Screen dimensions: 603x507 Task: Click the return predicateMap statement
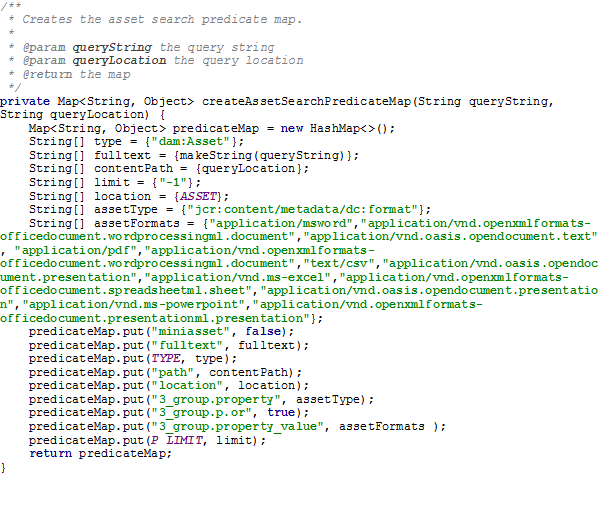click(100, 454)
